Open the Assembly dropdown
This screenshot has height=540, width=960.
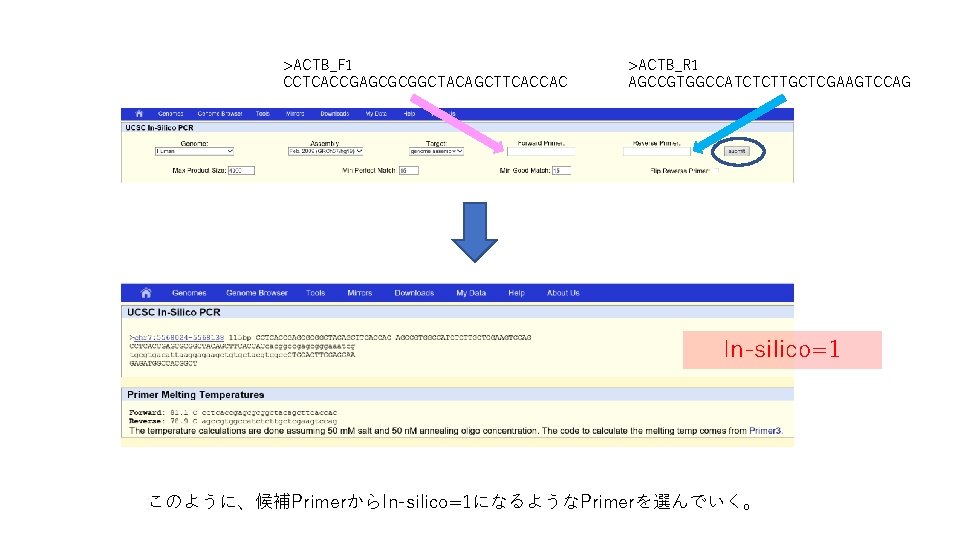[326, 151]
